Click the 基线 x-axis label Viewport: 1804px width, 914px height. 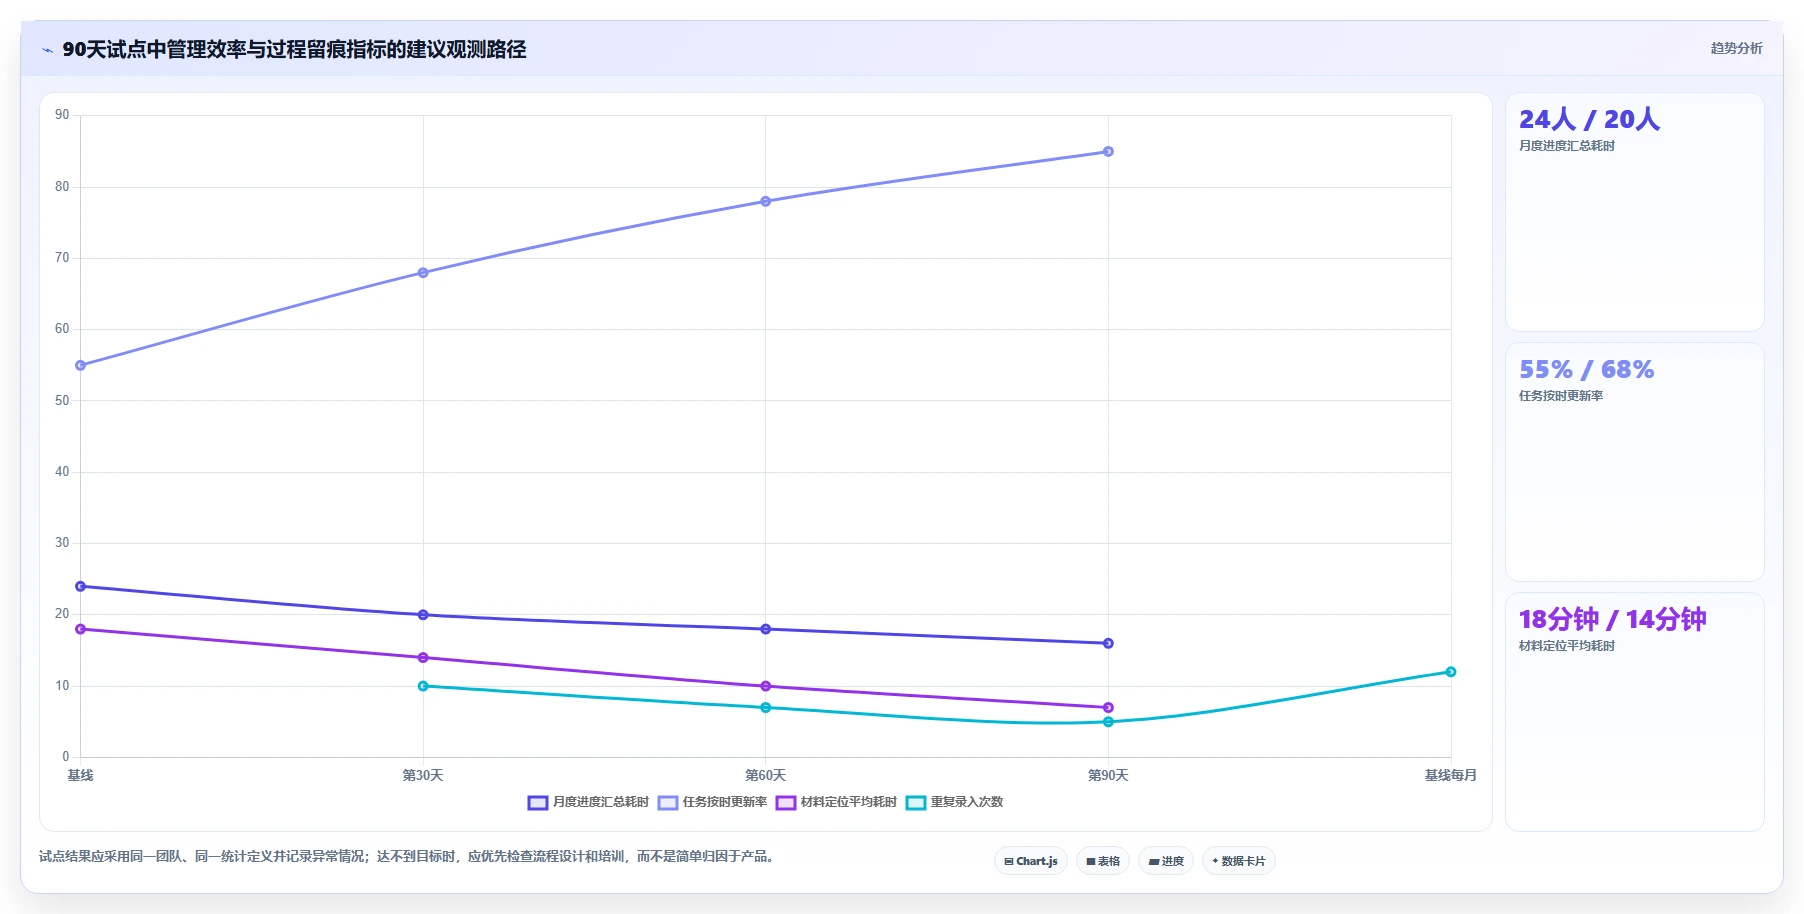(80, 776)
